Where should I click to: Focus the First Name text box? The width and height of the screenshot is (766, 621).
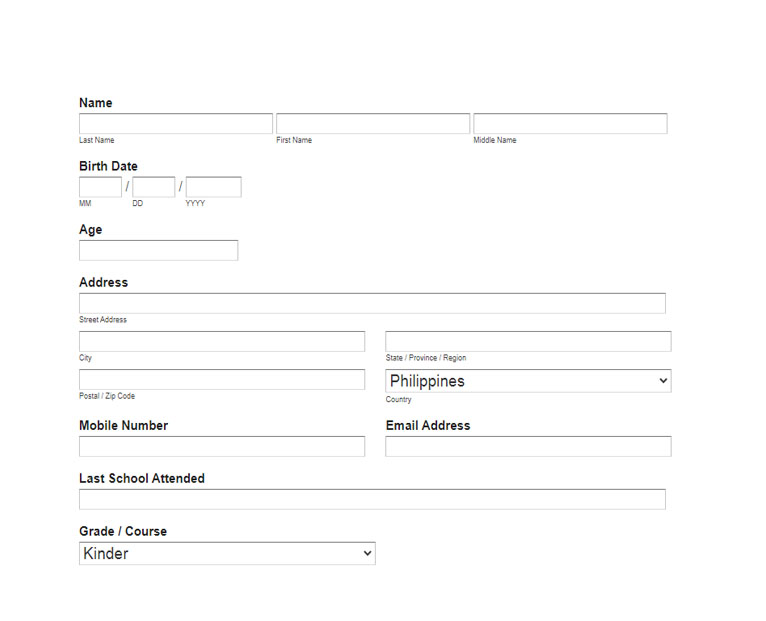(x=372, y=124)
